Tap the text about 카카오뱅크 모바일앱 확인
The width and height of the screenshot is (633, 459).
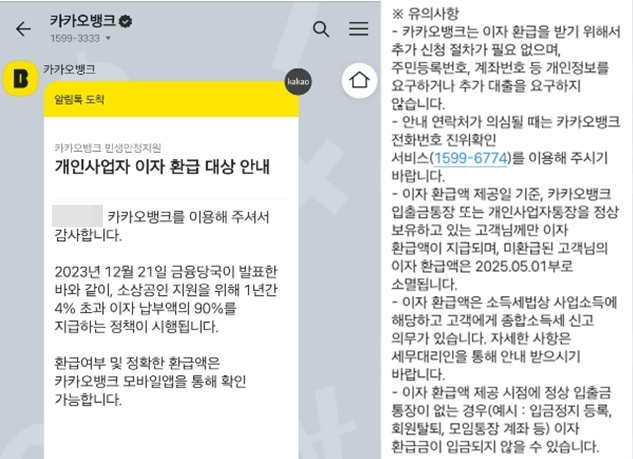click(x=150, y=381)
